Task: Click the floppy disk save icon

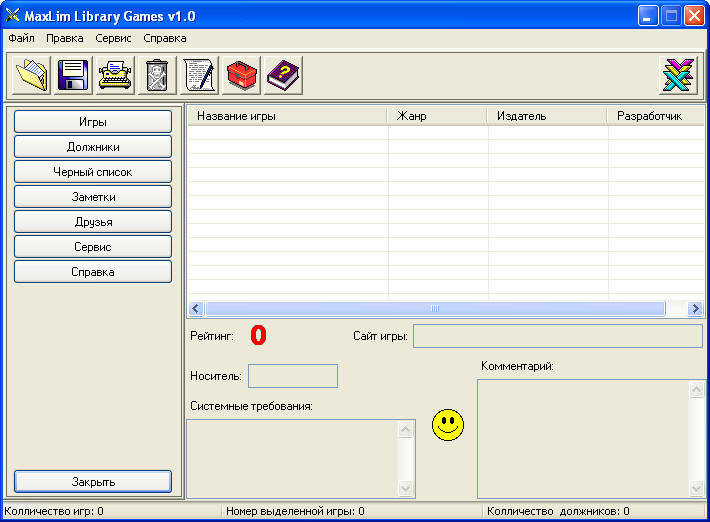Action: pos(74,75)
